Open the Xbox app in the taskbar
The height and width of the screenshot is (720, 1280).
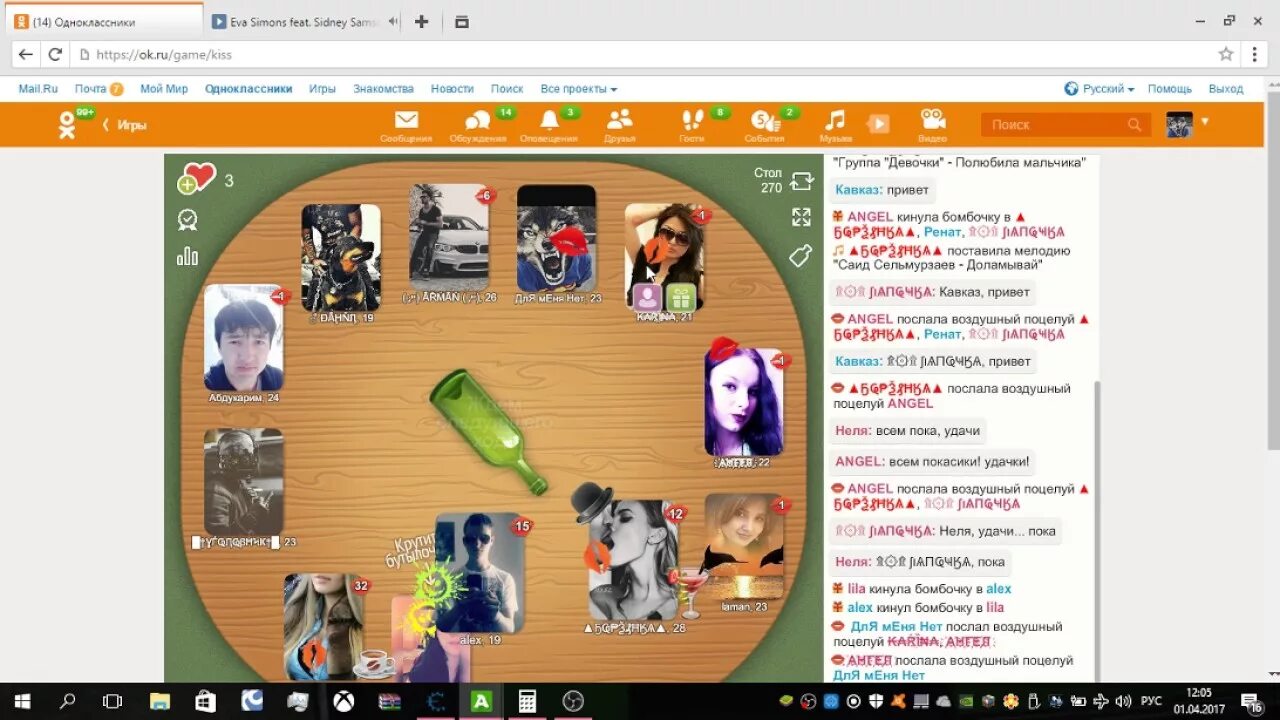pyautogui.click(x=344, y=701)
